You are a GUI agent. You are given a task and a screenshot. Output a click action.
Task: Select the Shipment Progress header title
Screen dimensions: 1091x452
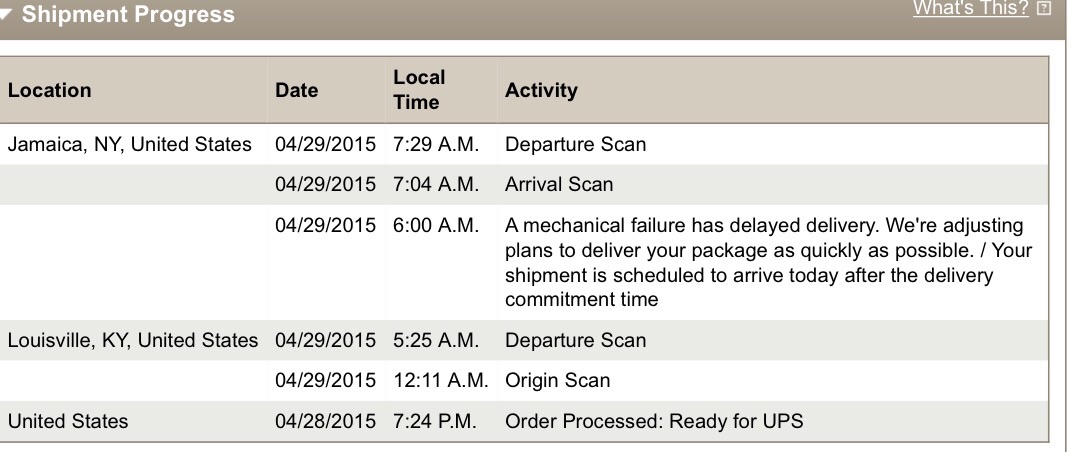click(128, 15)
